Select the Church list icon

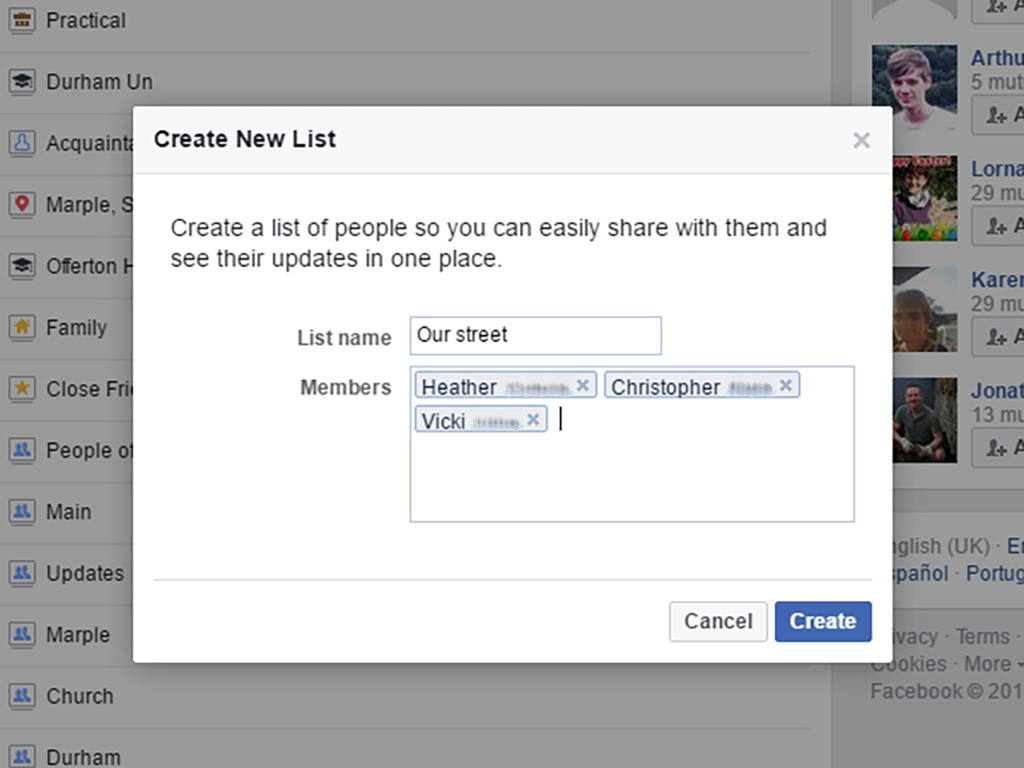[x=21, y=696]
